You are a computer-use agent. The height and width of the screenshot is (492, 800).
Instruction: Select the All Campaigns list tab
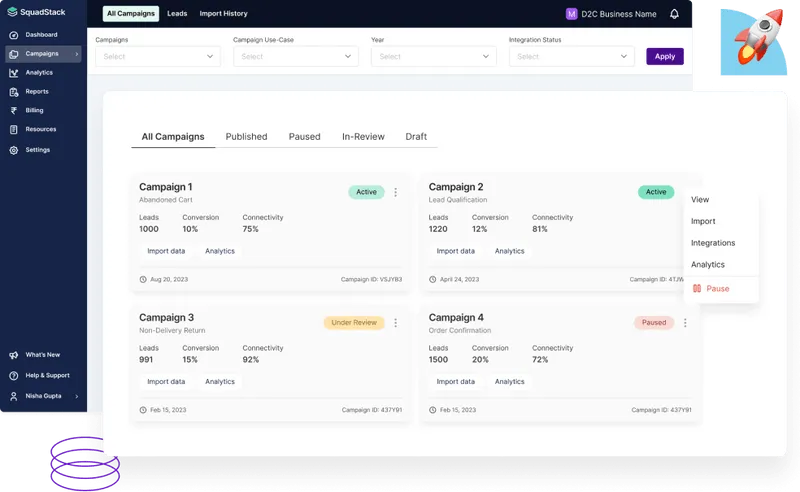coord(173,137)
